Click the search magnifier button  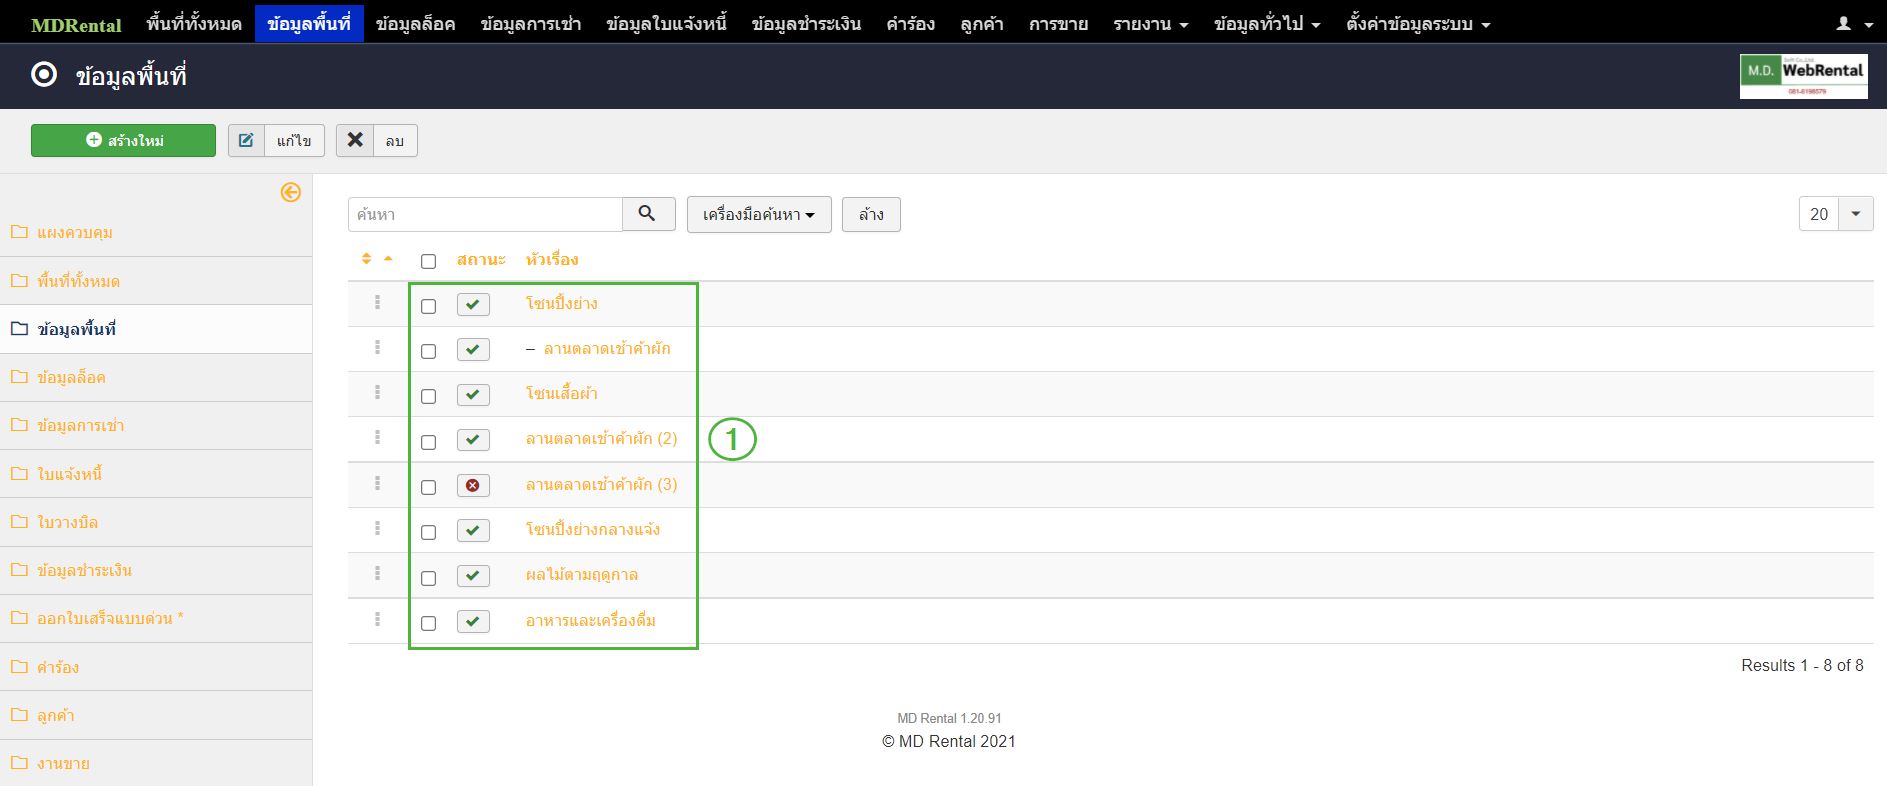click(x=648, y=214)
